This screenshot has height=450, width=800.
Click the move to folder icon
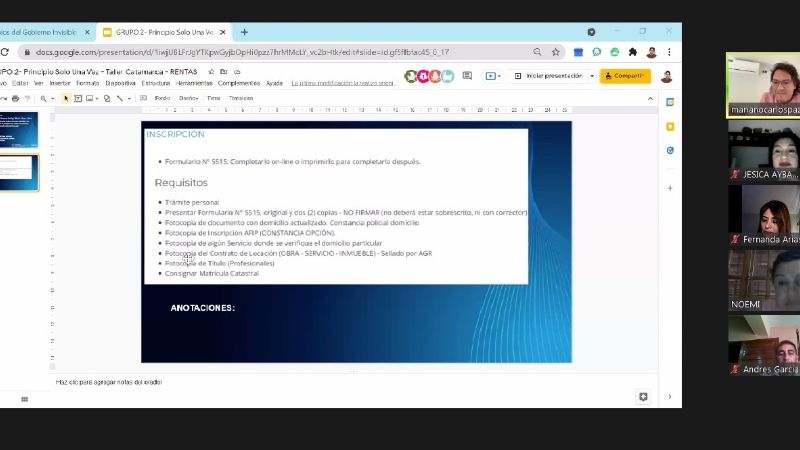point(223,72)
